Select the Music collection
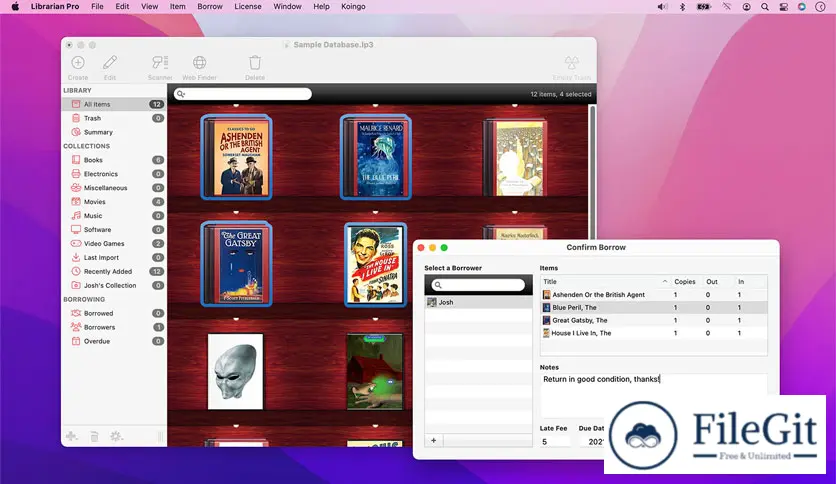836x484 pixels. coord(114,215)
